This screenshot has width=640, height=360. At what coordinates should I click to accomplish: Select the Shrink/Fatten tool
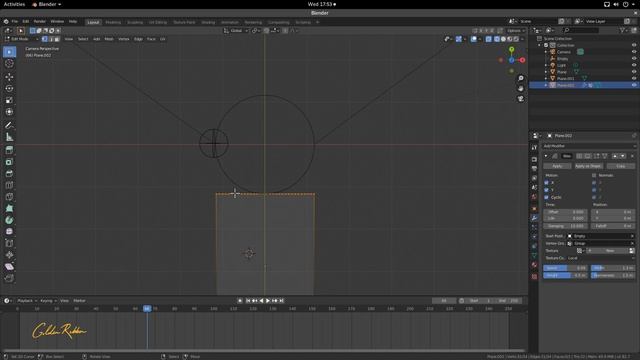(x=9, y=255)
